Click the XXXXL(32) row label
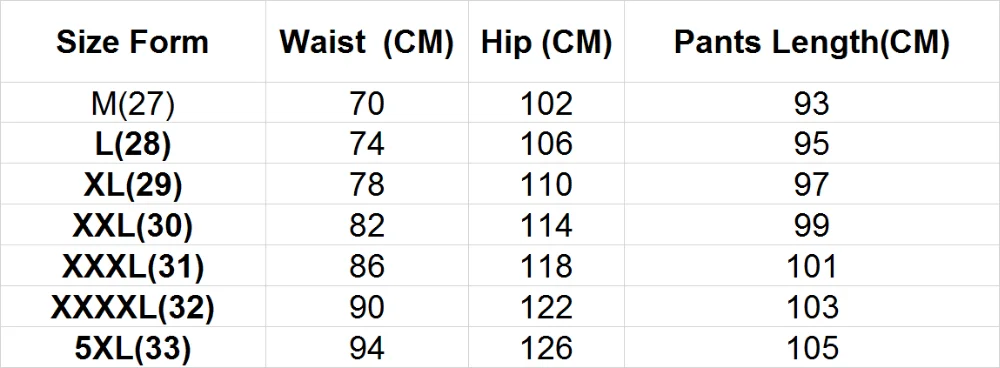The width and height of the screenshot is (1000, 368). click(x=133, y=307)
